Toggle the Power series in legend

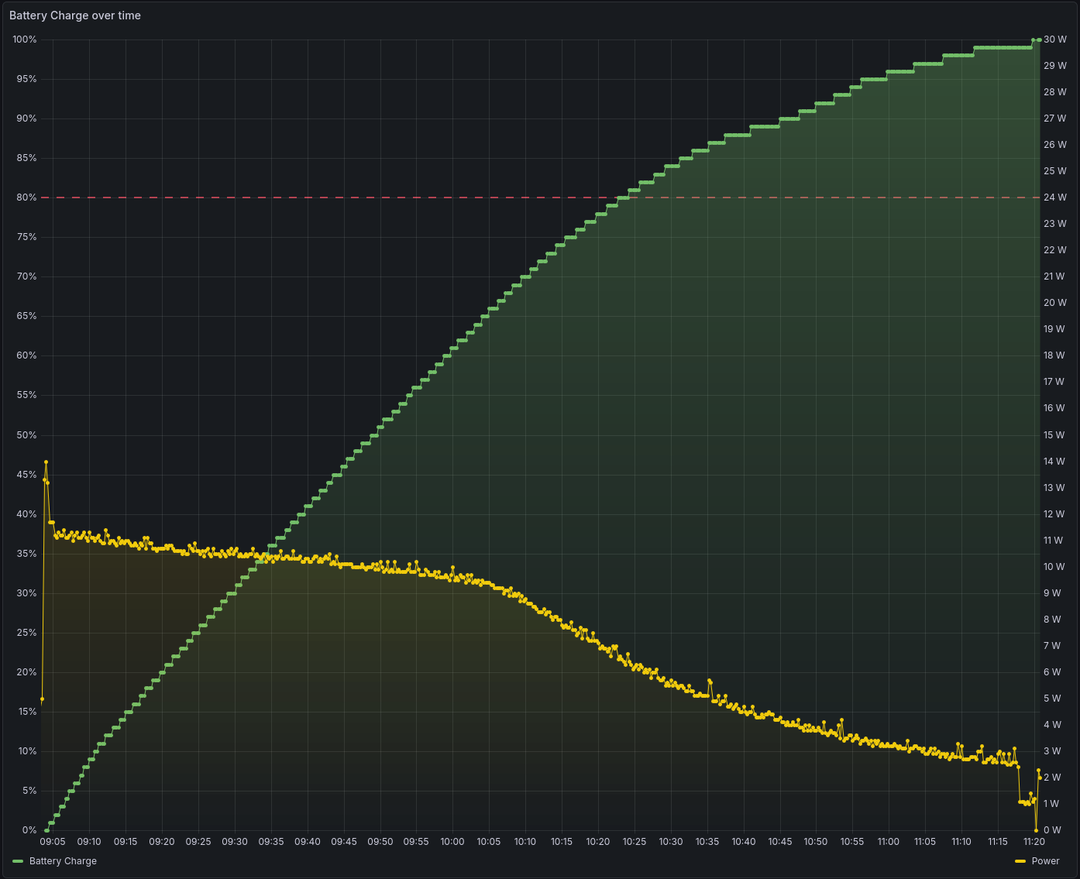click(x=1045, y=861)
